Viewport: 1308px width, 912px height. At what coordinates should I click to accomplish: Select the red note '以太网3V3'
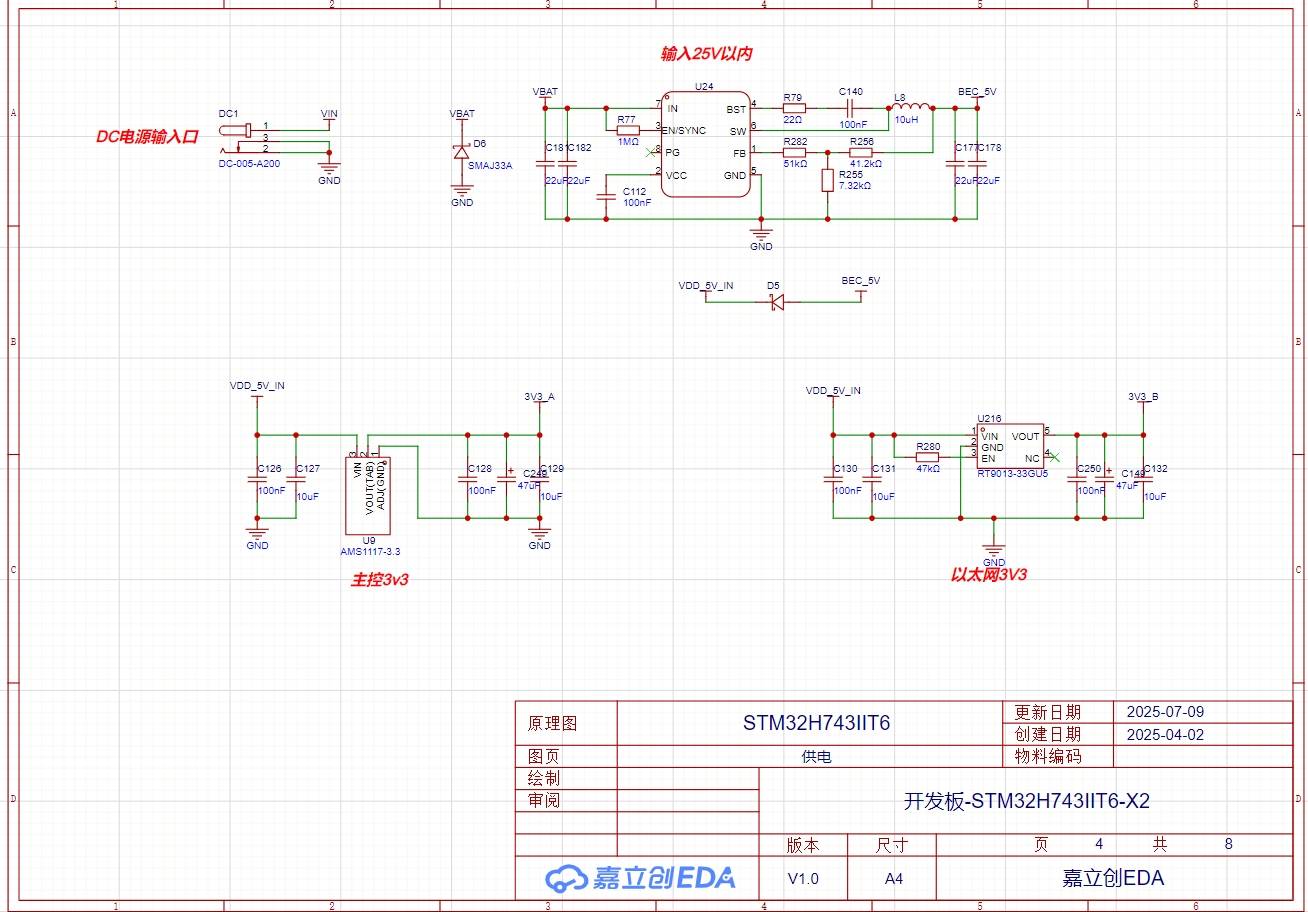click(989, 575)
